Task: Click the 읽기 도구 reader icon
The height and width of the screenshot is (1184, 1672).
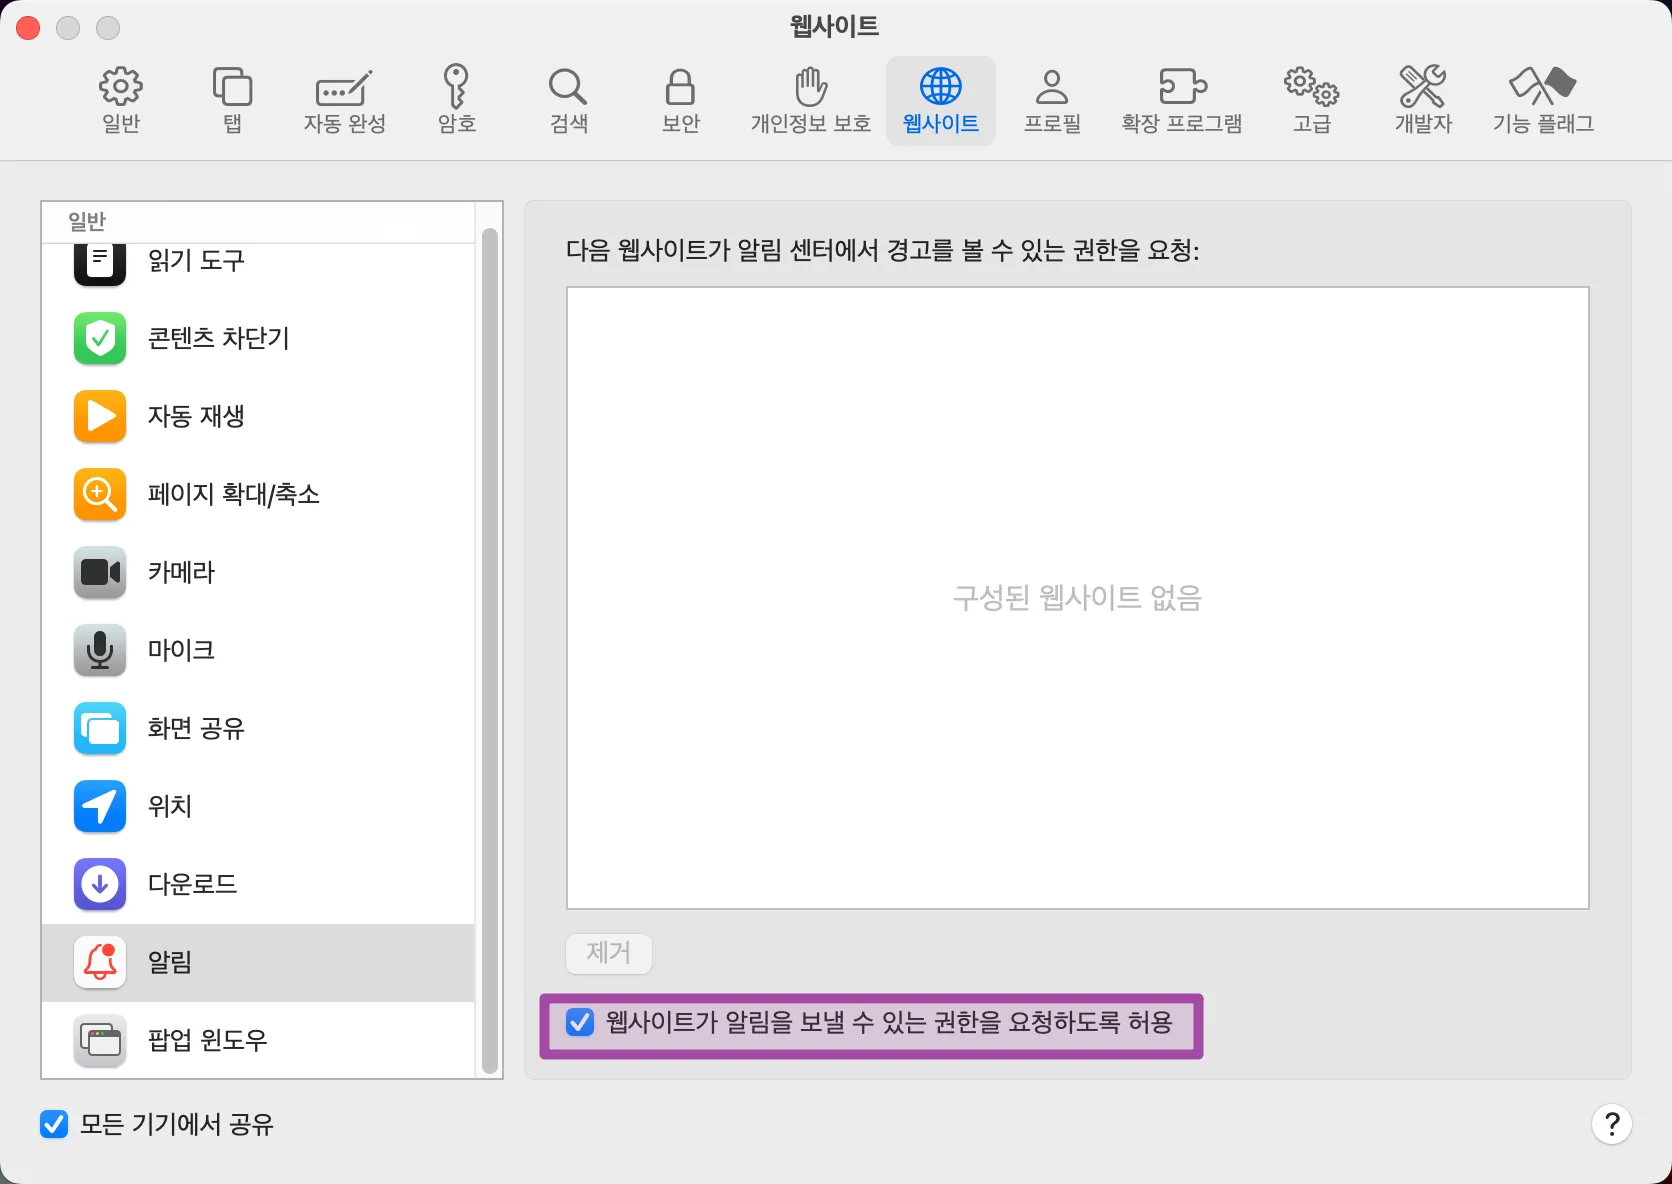Action: point(100,264)
